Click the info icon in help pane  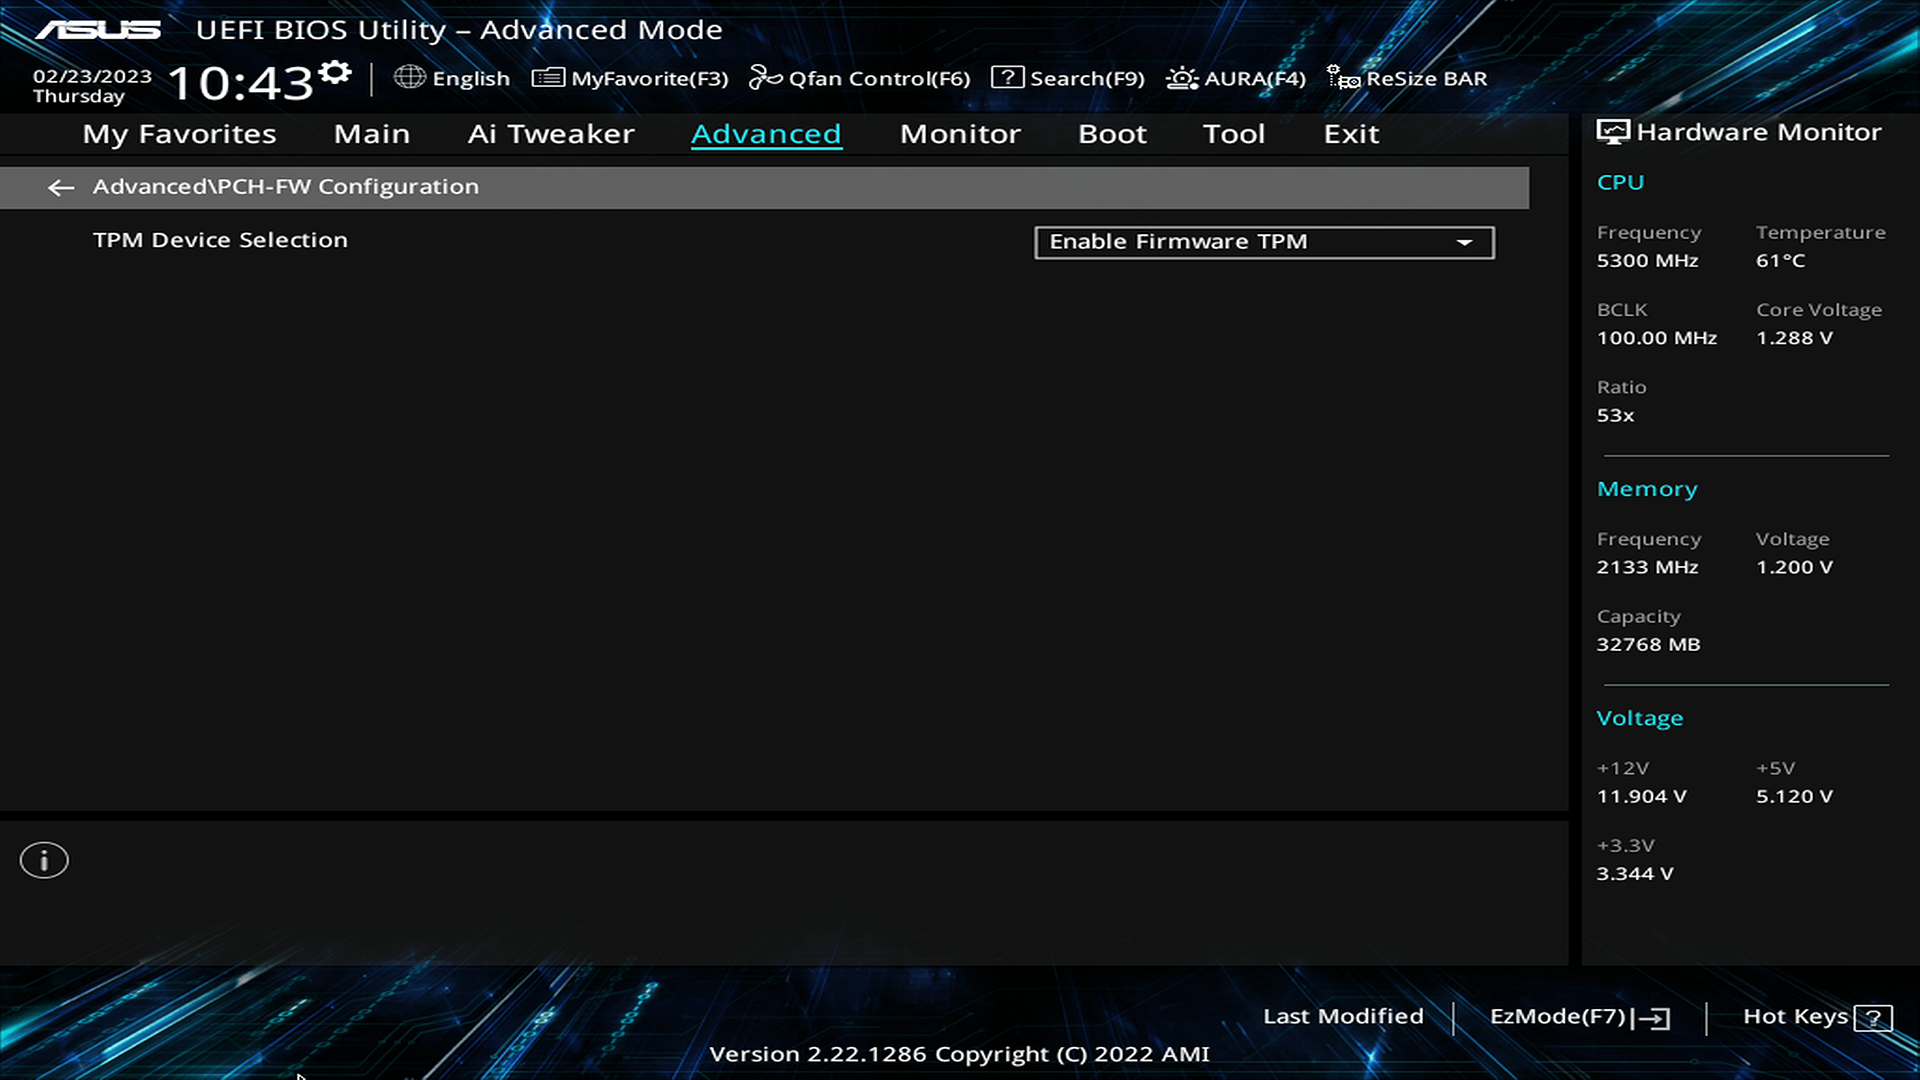pos(44,860)
